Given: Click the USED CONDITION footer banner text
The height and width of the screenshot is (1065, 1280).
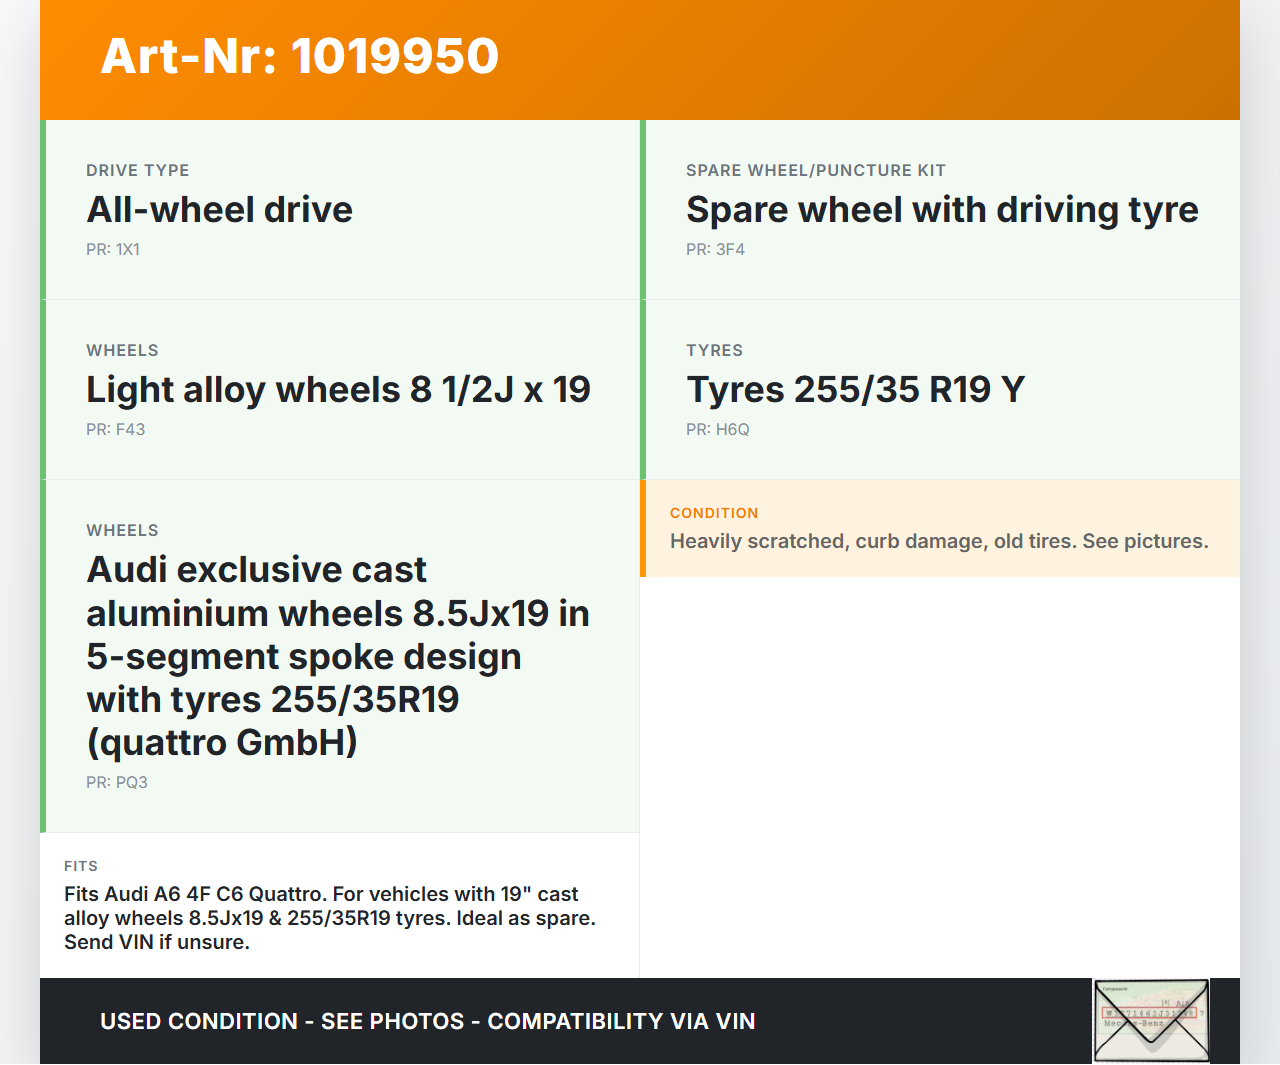Looking at the screenshot, I should (427, 1021).
